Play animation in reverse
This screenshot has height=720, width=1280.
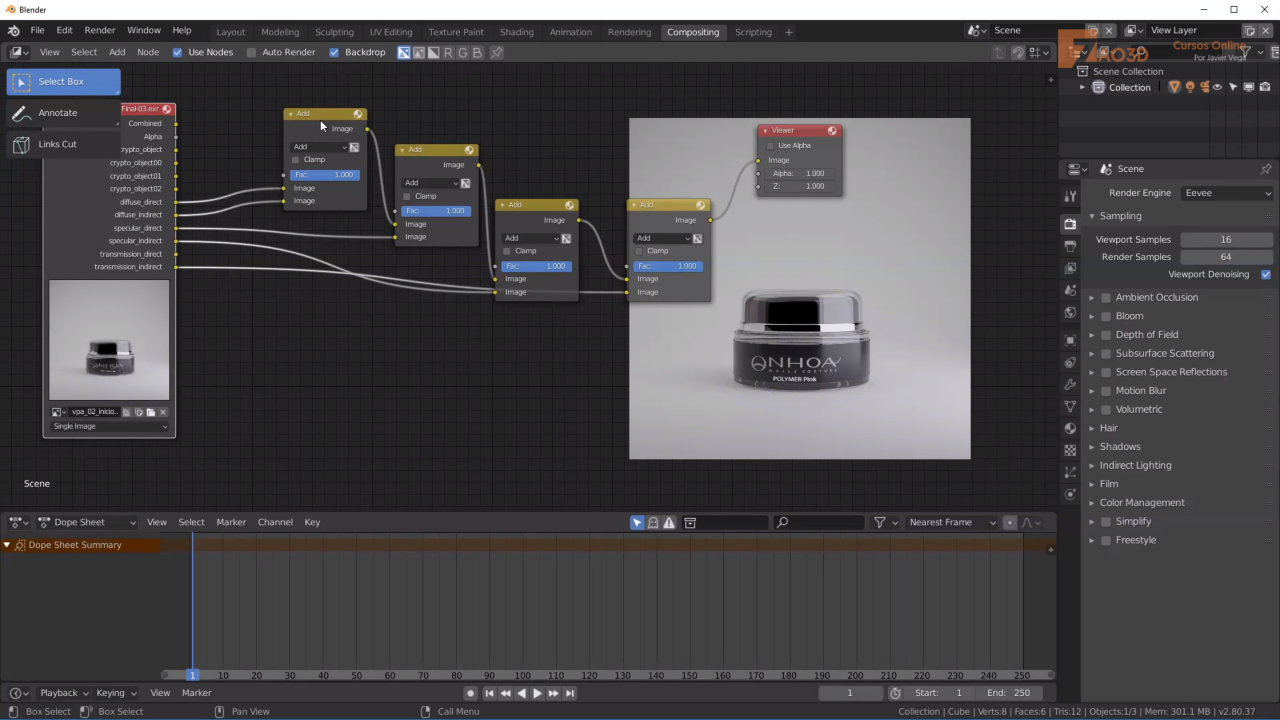521,693
